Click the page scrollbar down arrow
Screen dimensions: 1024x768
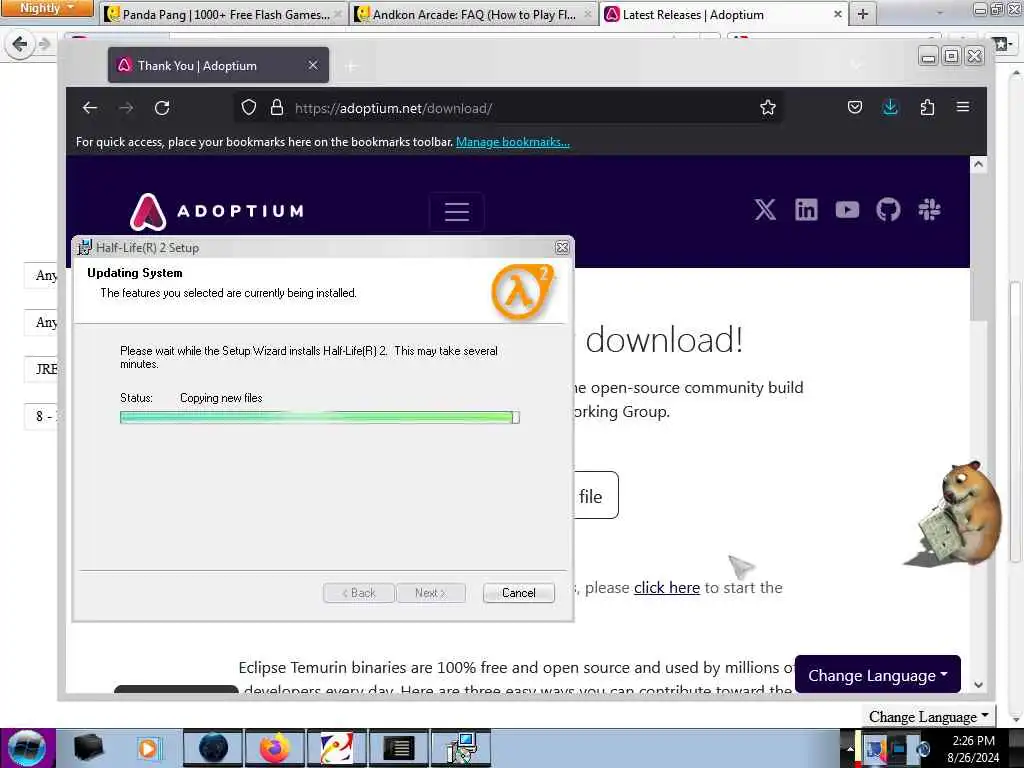tap(978, 684)
